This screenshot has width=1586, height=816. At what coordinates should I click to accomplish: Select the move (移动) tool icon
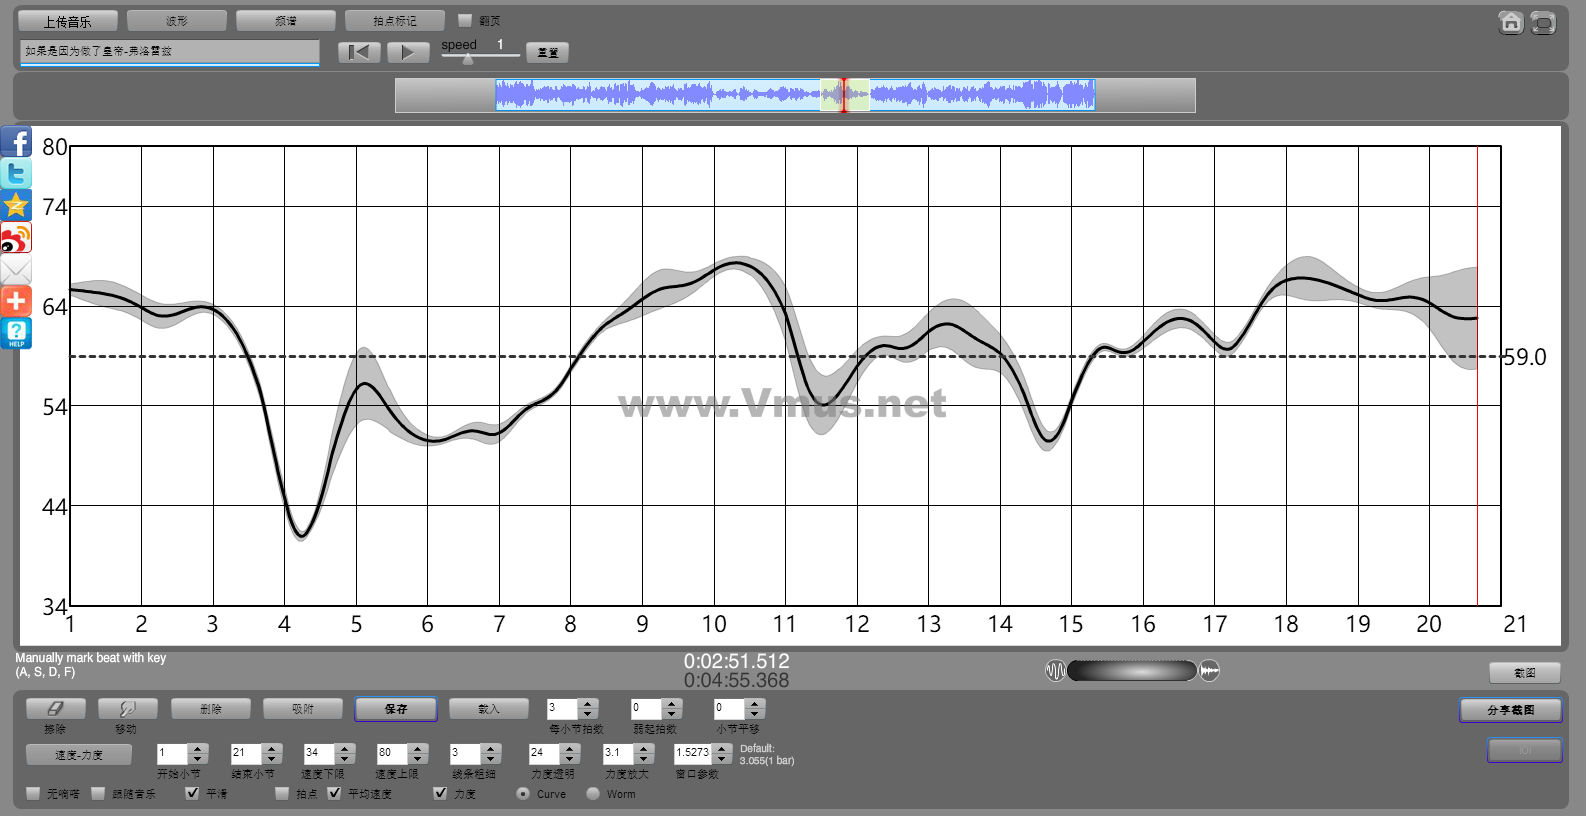tap(127, 709)
